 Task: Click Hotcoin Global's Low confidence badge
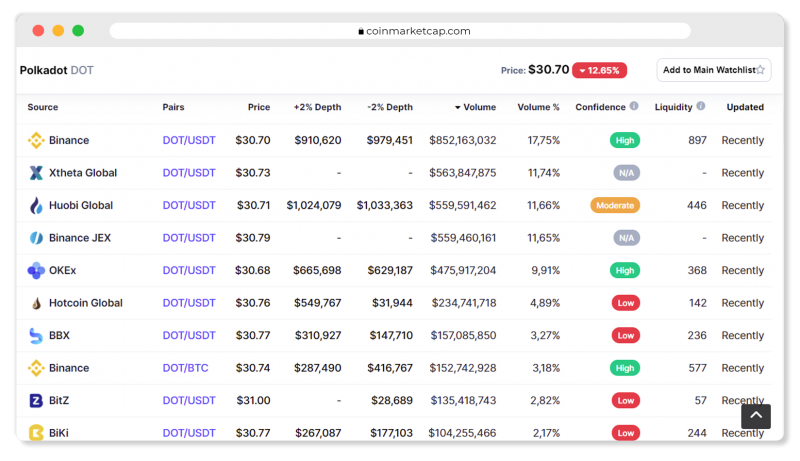coord(626,303)
